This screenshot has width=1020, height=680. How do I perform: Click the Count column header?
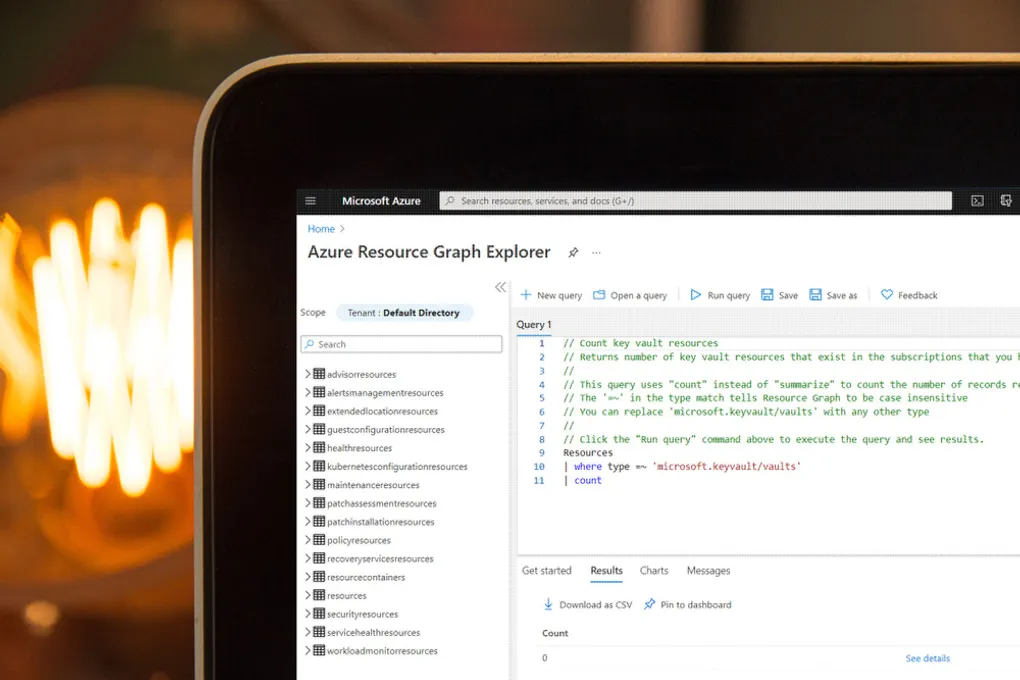(555, 633)
